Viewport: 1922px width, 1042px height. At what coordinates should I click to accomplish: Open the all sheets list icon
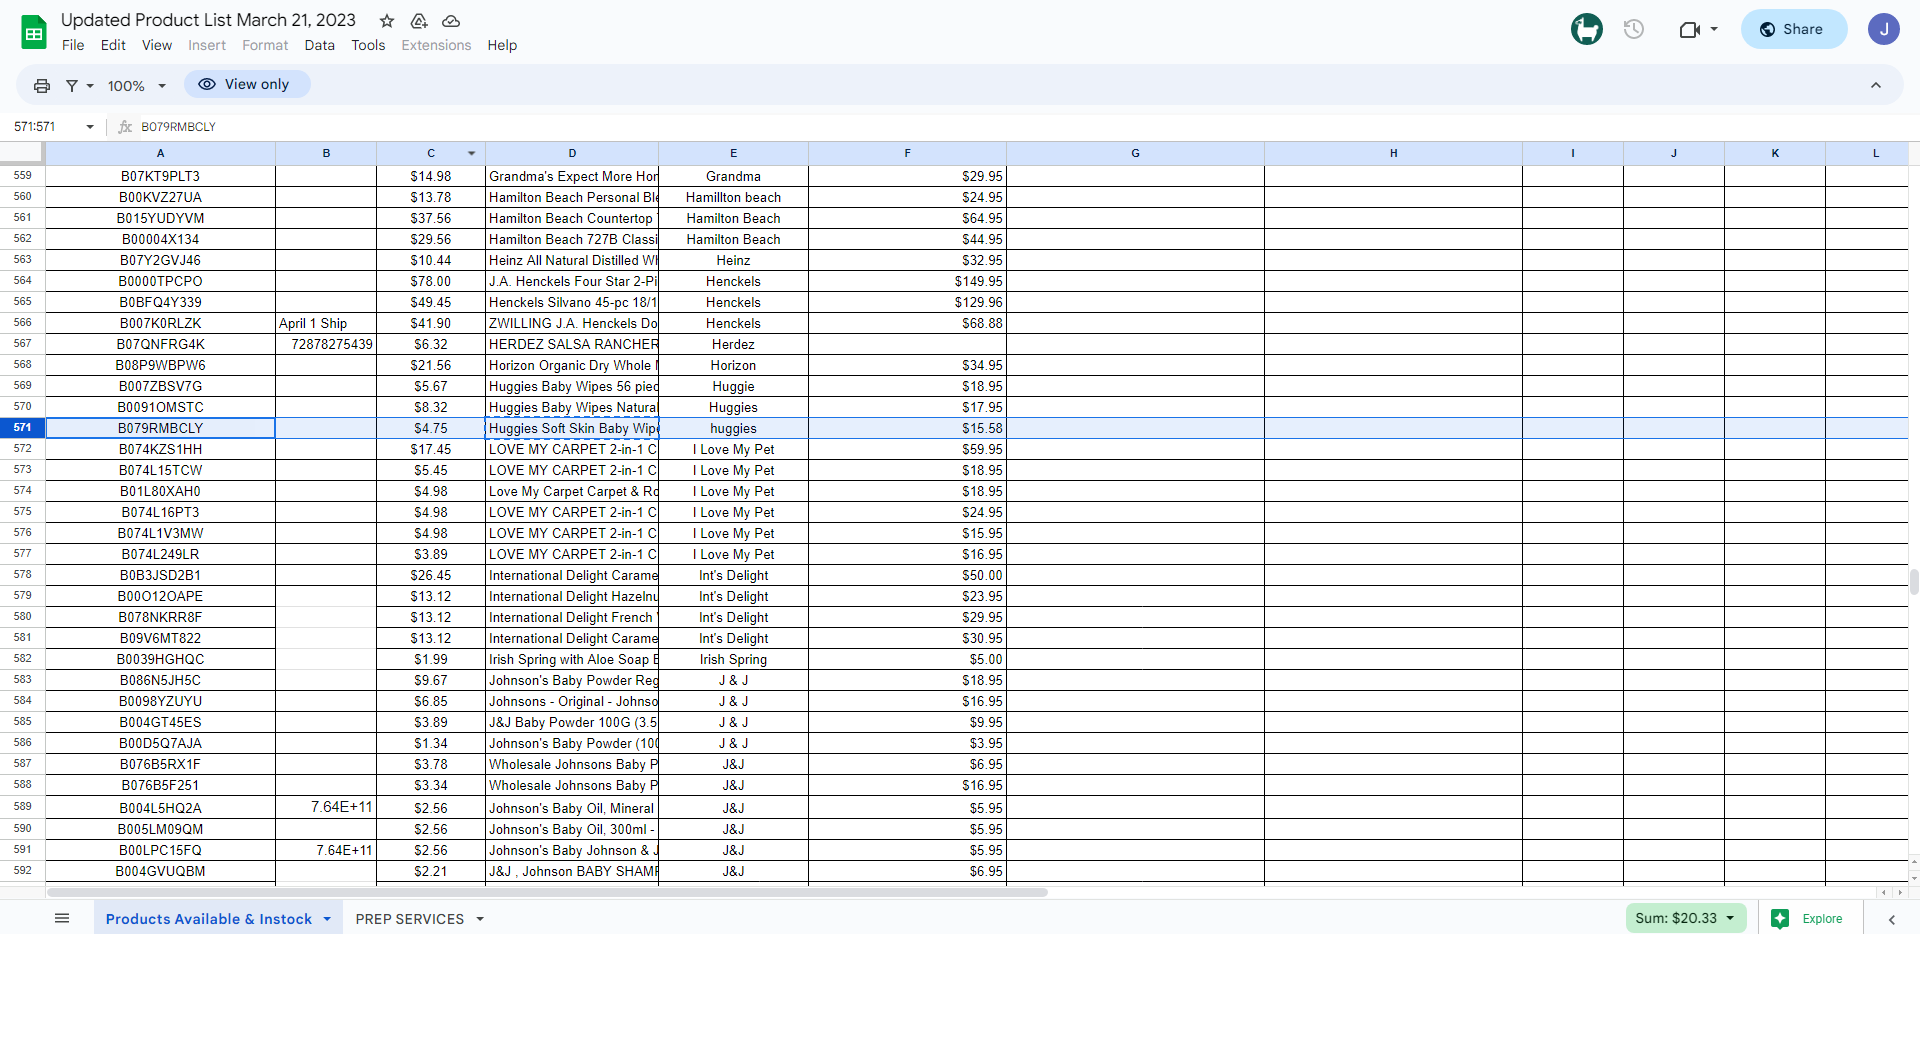click(62, 919)
